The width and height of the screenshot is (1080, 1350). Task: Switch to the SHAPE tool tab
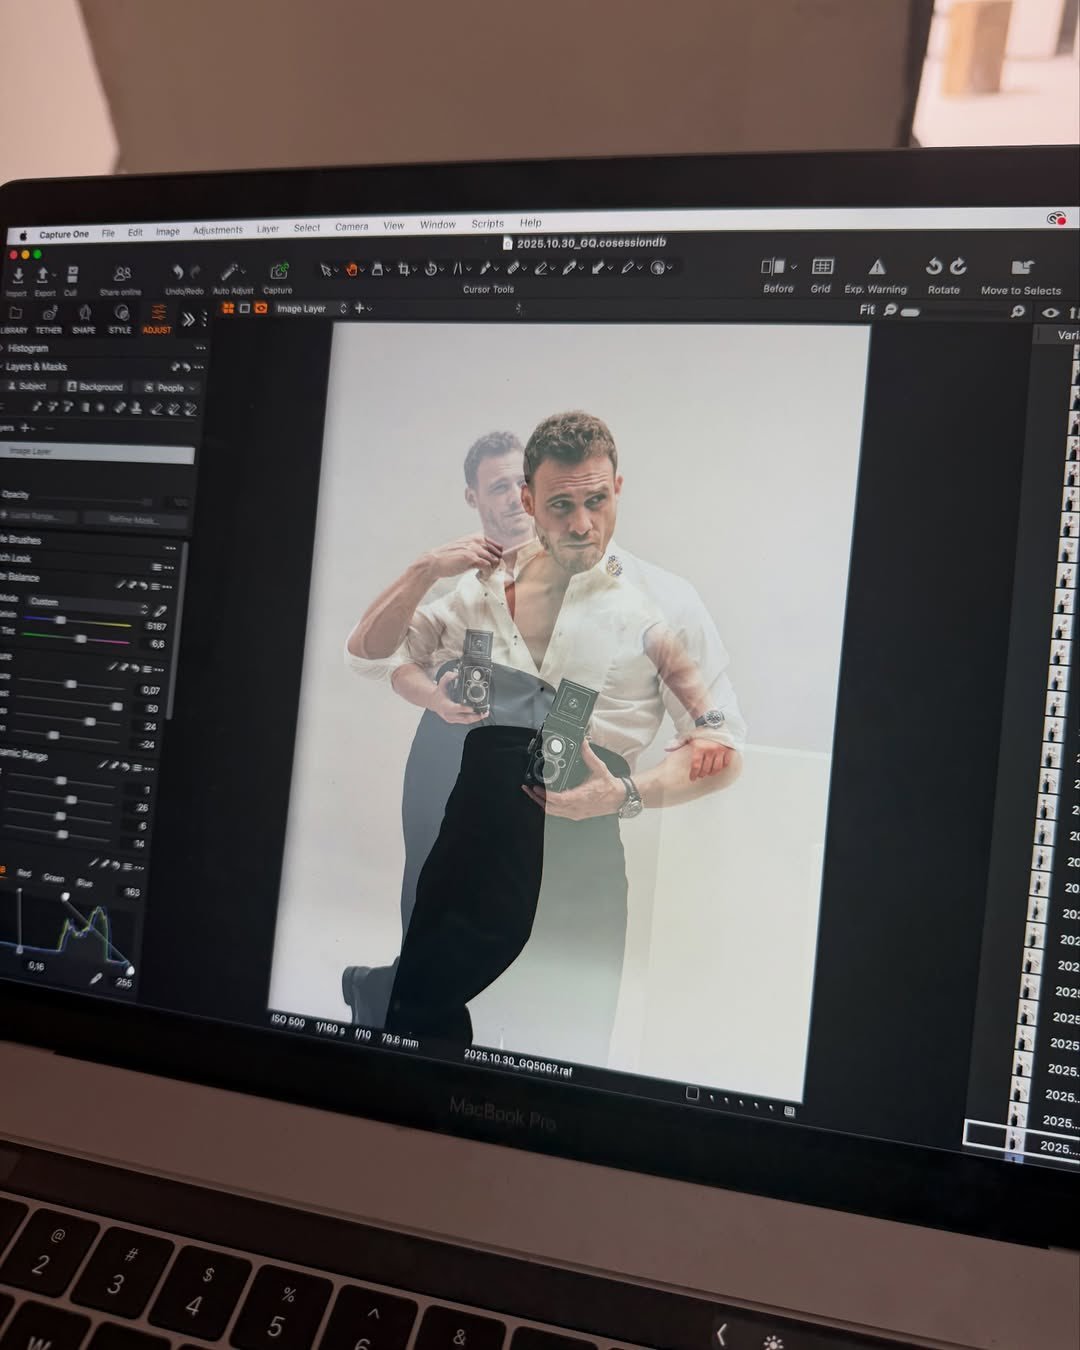84,318
